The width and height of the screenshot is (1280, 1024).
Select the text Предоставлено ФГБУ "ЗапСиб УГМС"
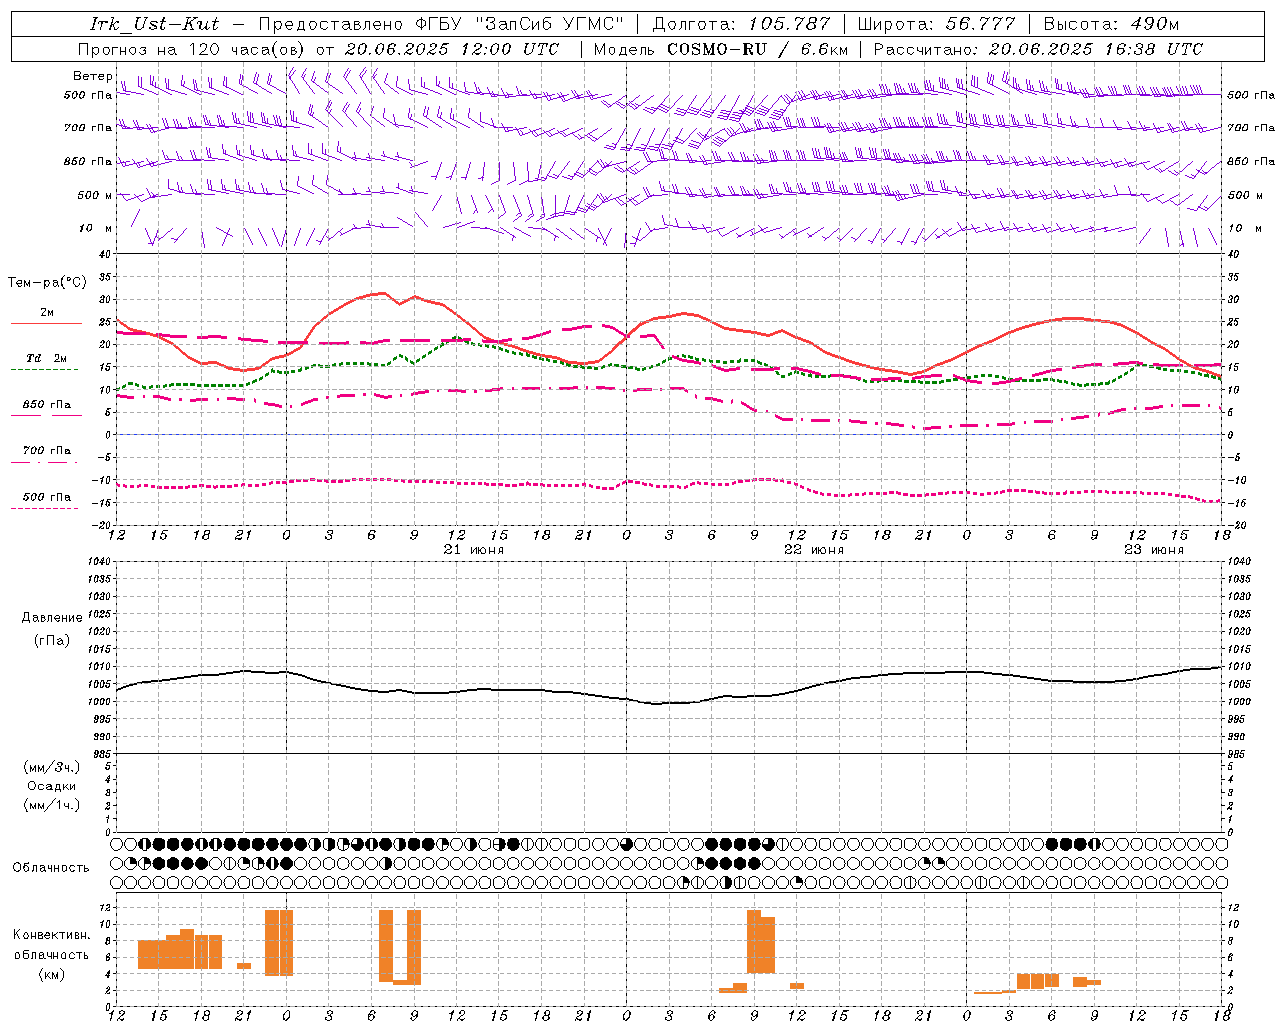440,24
